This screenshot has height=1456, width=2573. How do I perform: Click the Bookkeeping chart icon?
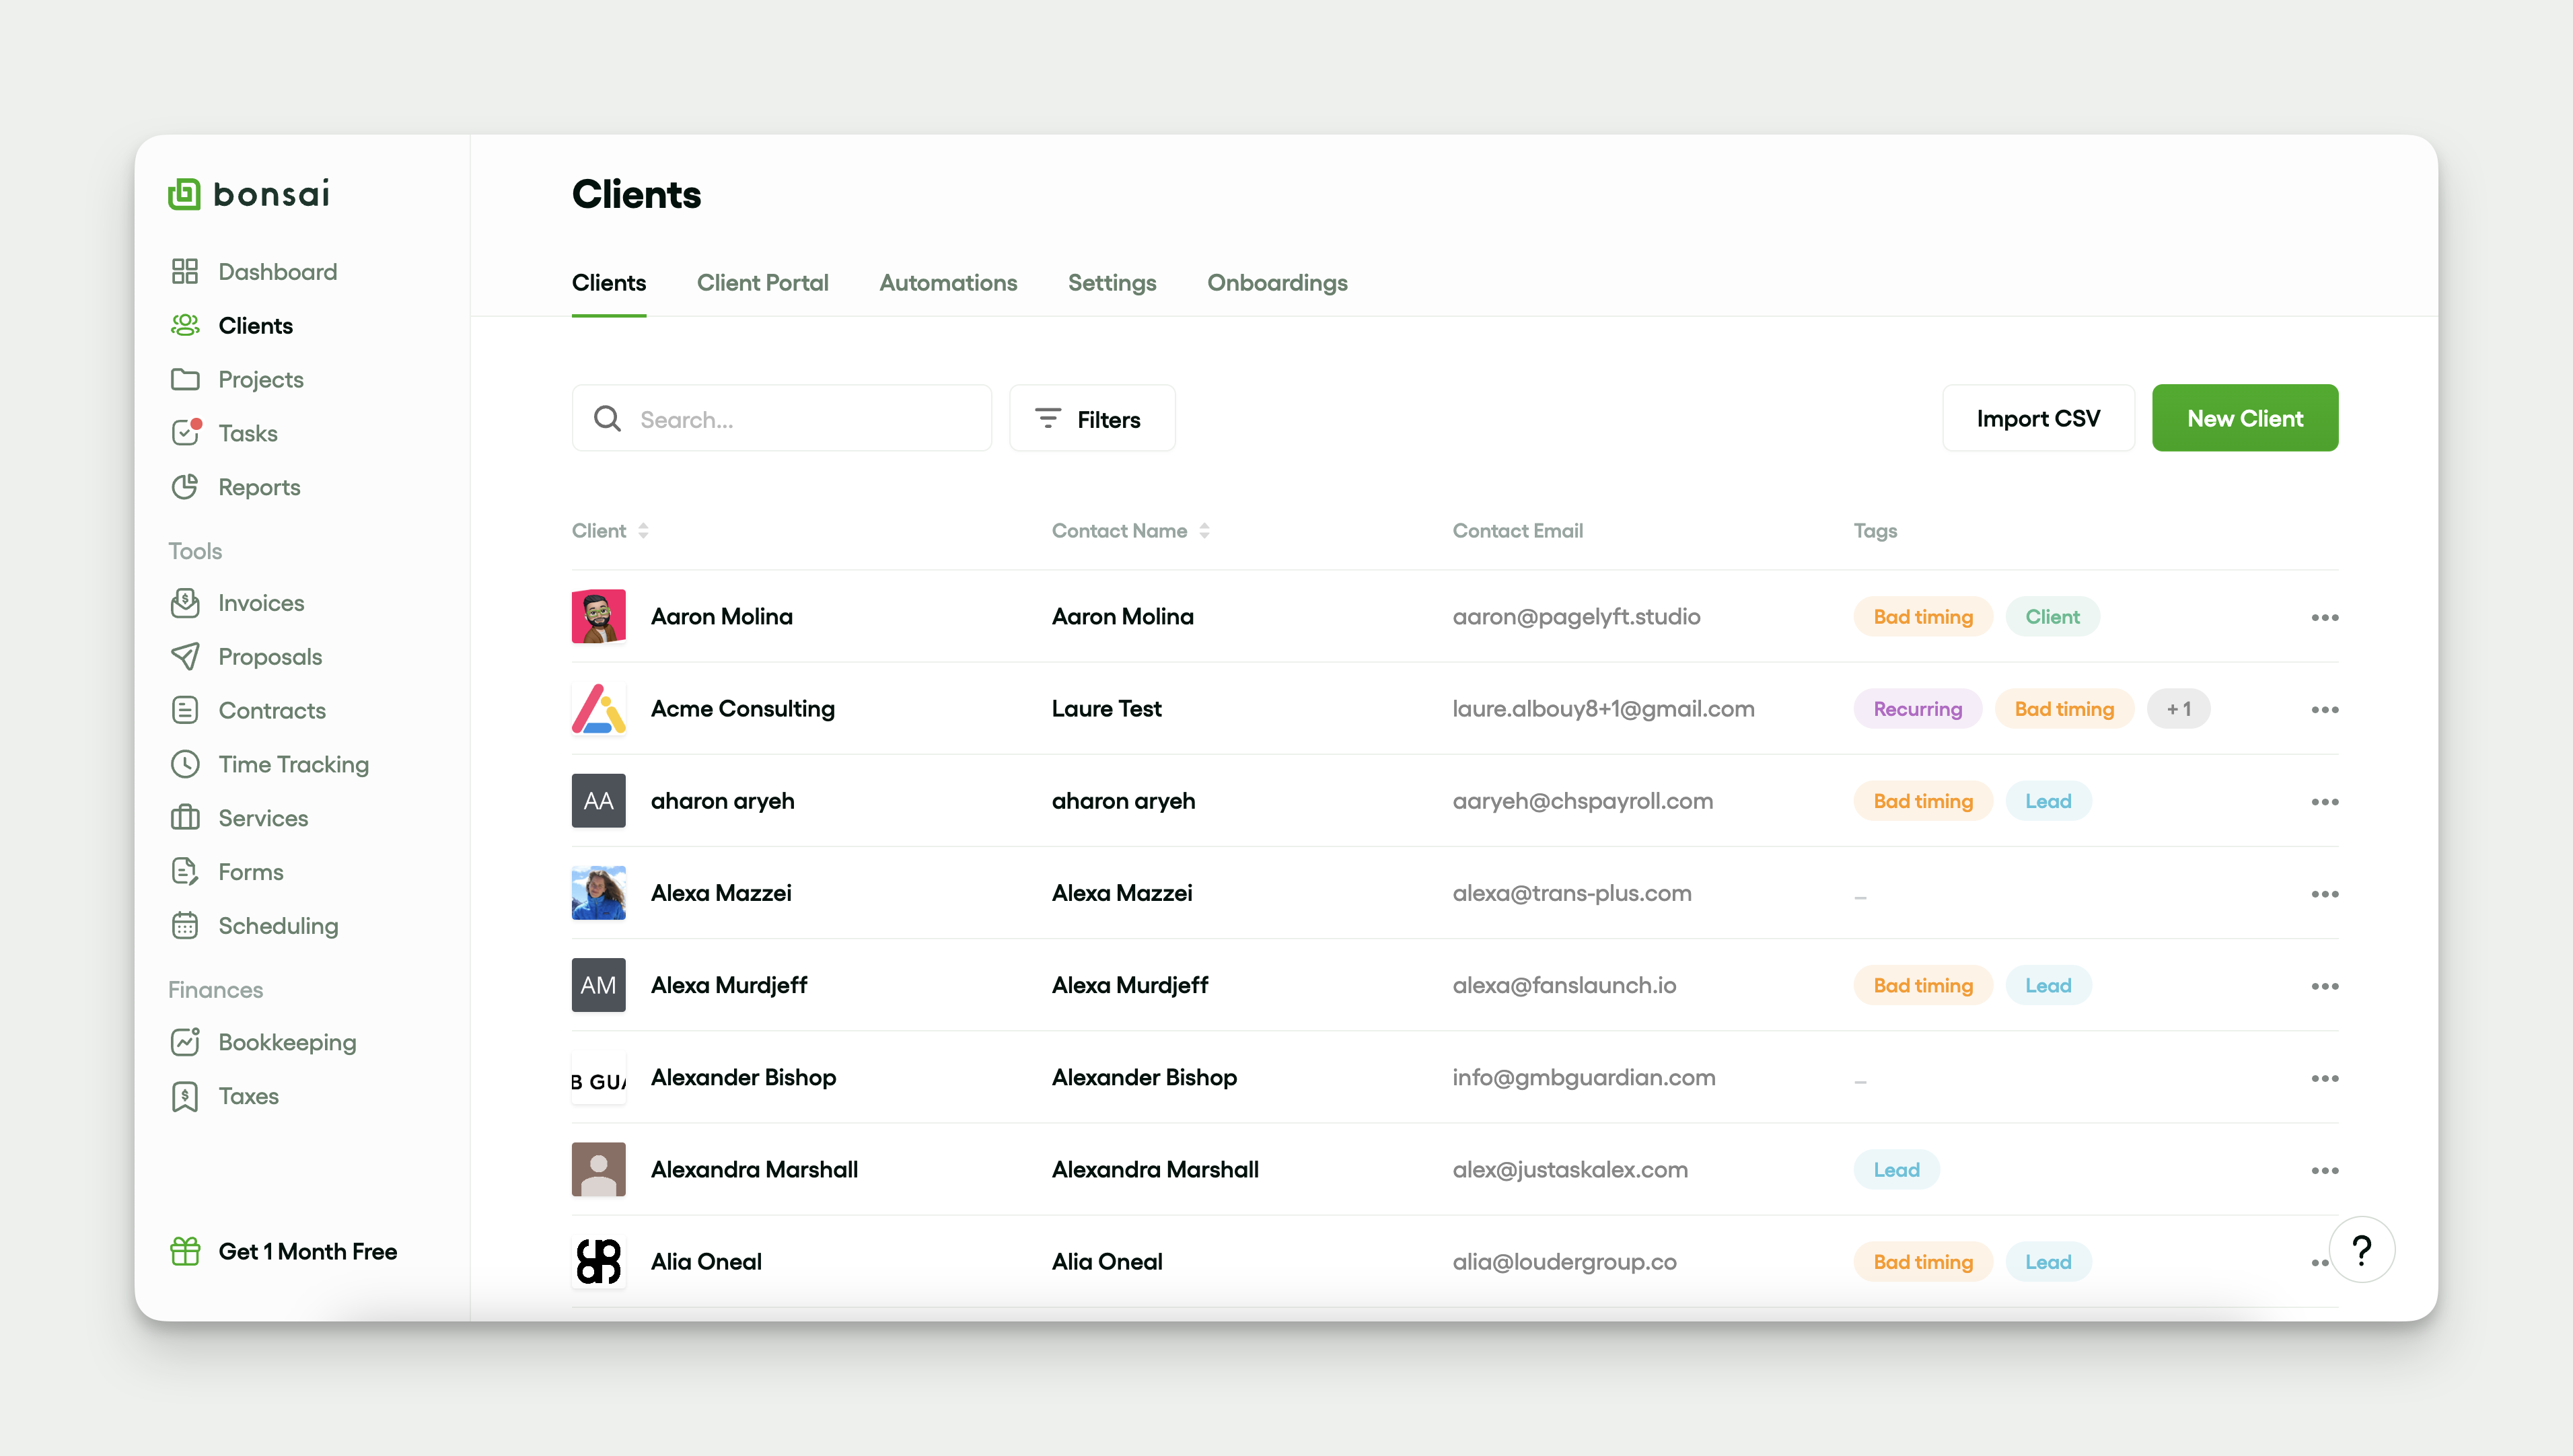tap(185, 1042)
